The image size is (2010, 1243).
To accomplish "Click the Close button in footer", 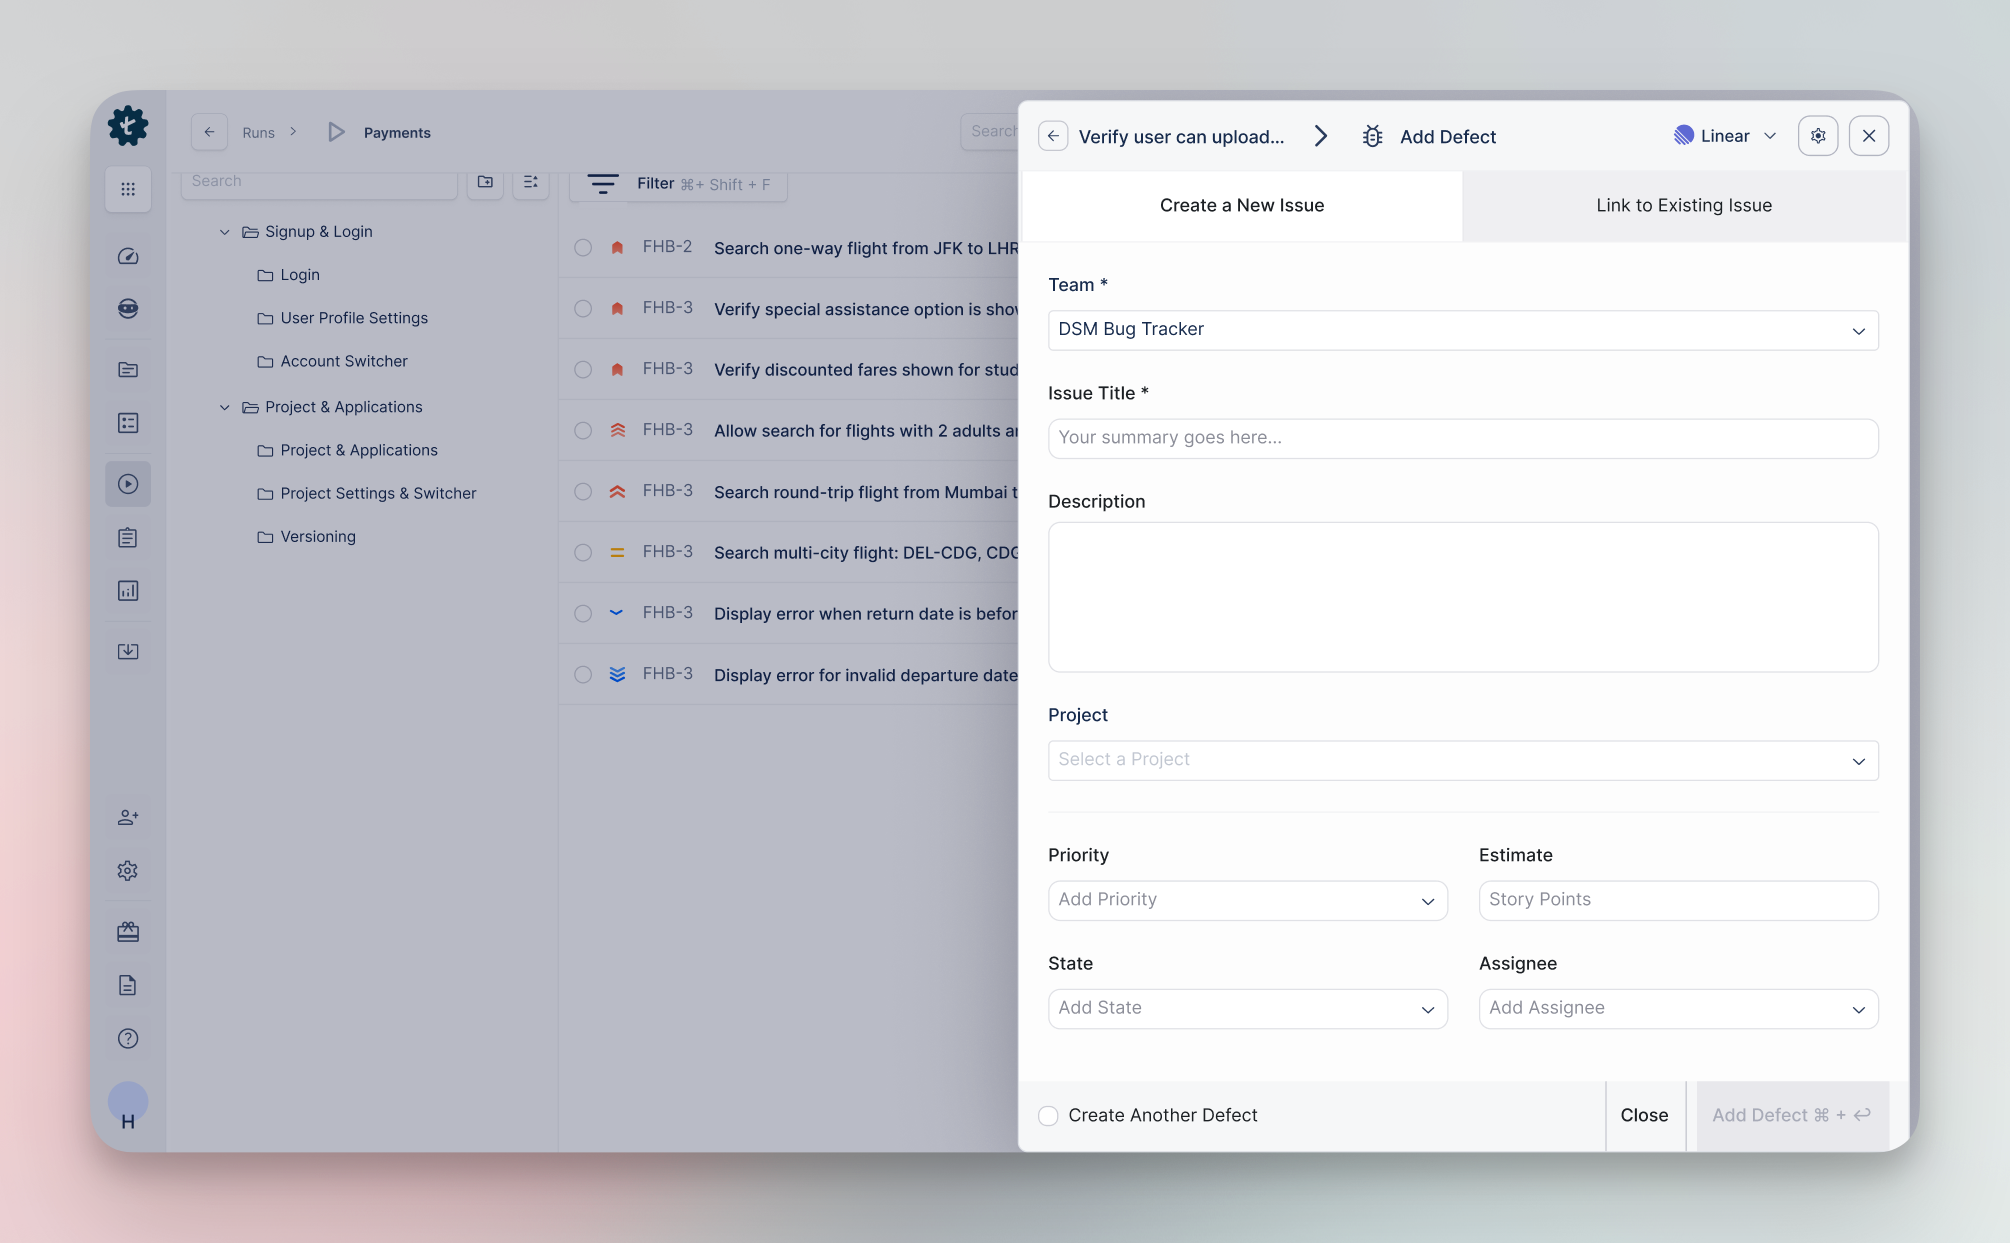I will 1644,1115.
